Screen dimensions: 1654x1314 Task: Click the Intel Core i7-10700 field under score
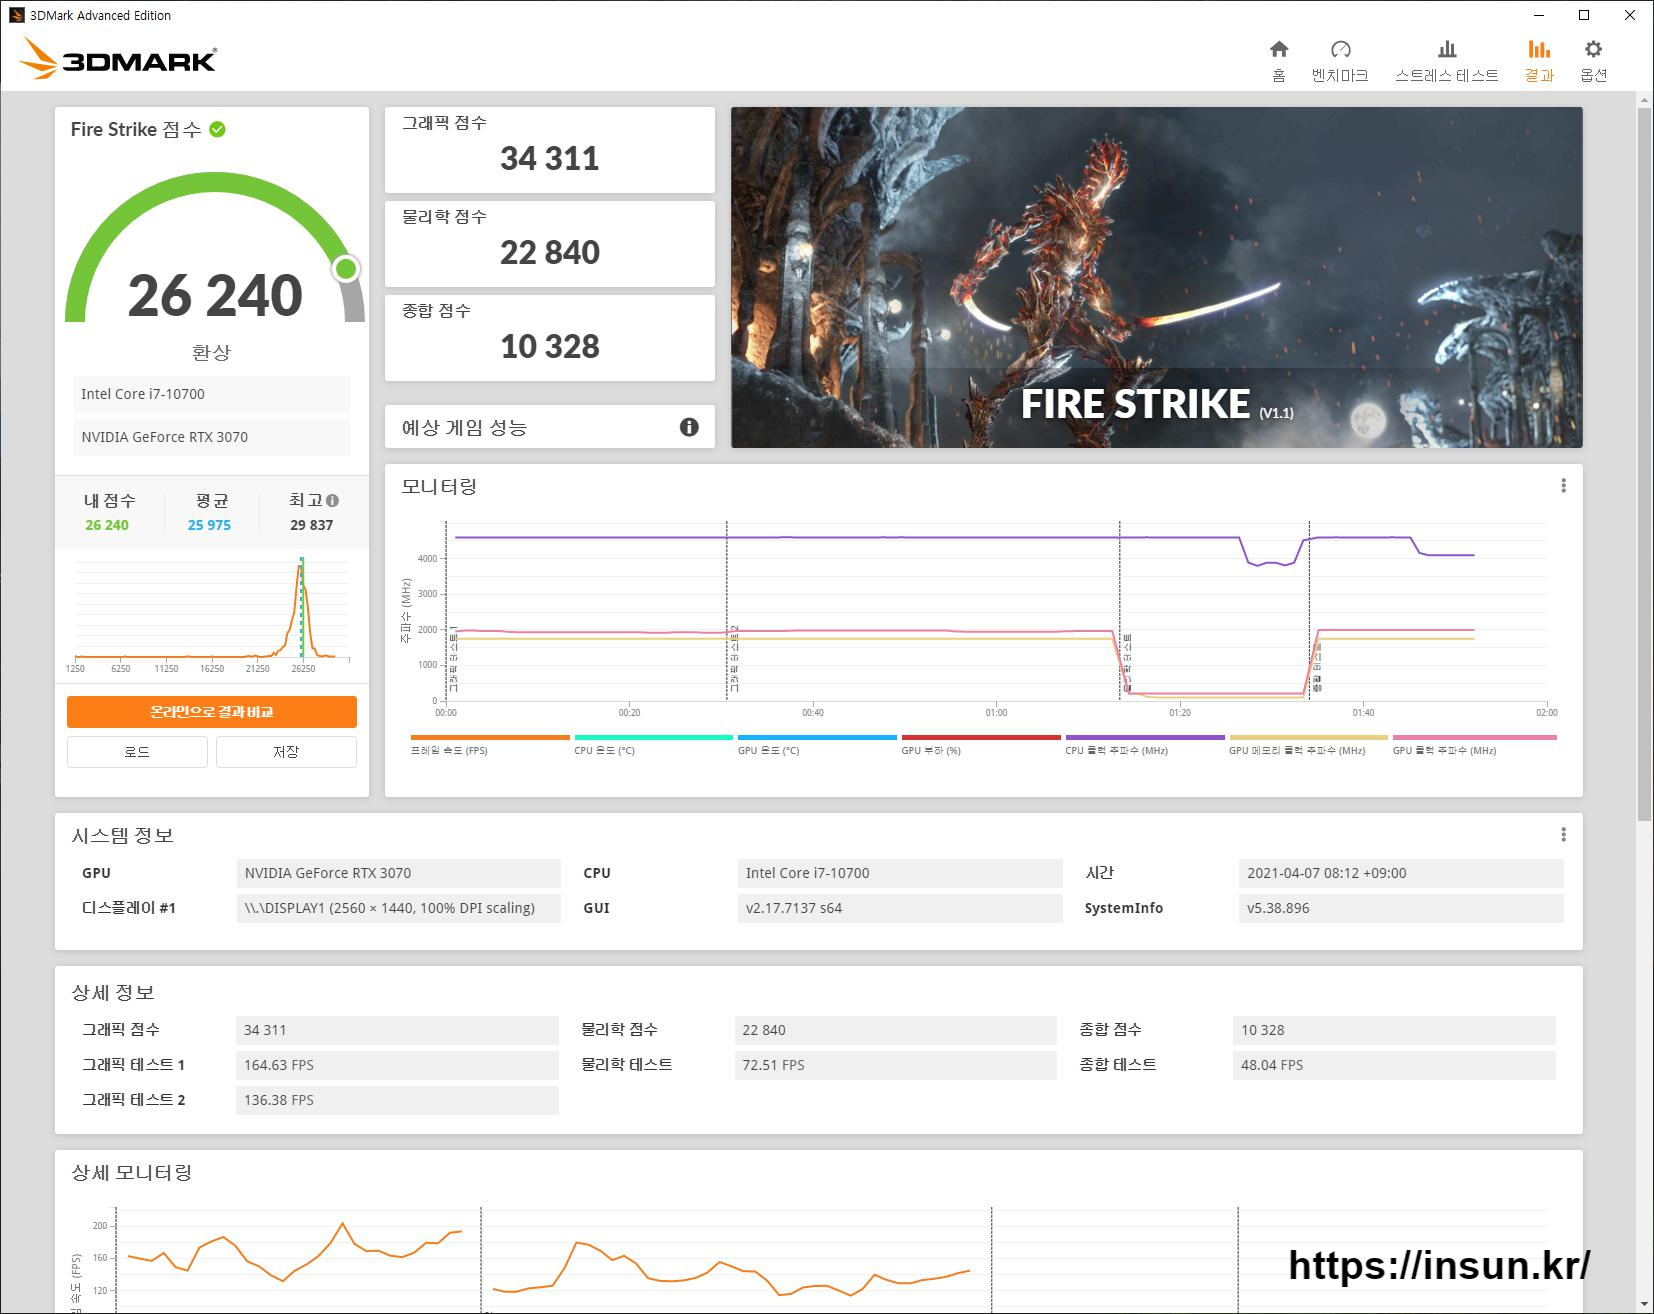tap(212, 394)
